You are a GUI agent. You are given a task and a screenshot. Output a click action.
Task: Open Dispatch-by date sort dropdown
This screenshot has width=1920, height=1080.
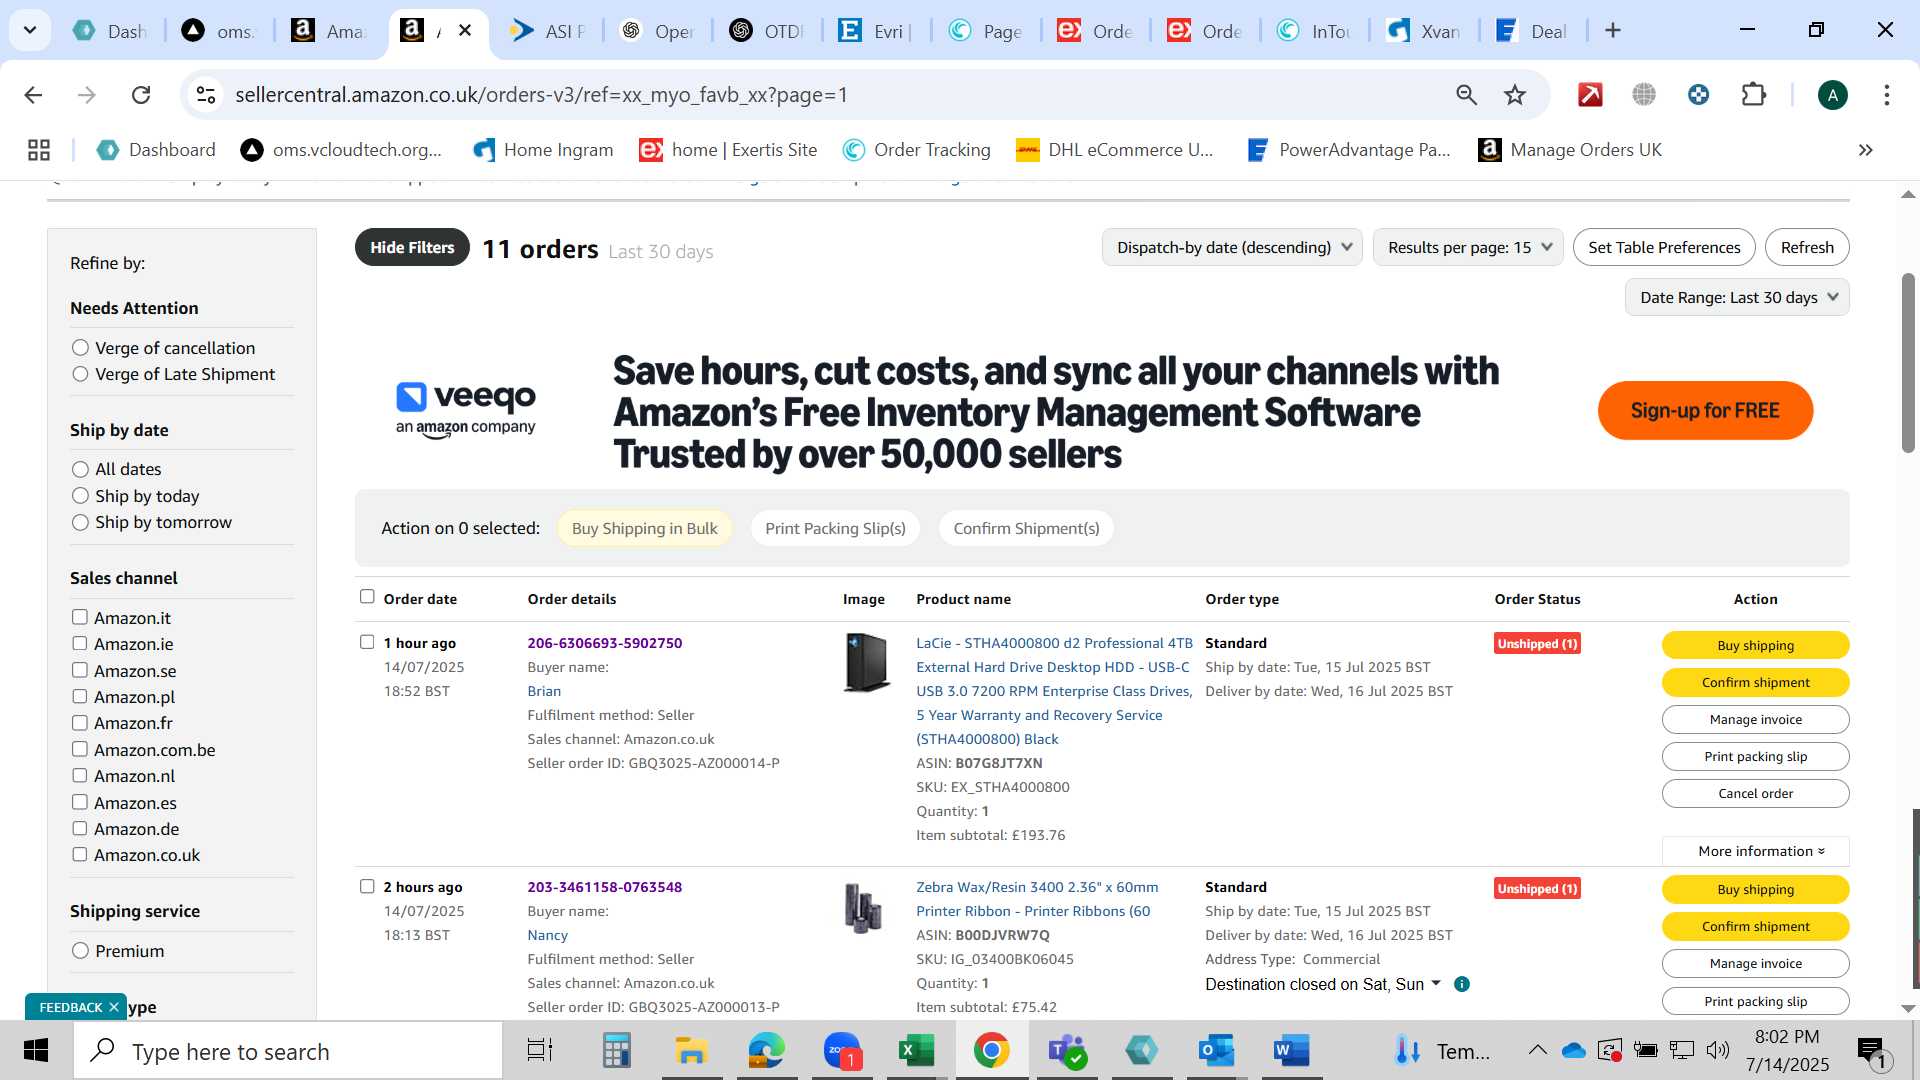(1232, 247)
